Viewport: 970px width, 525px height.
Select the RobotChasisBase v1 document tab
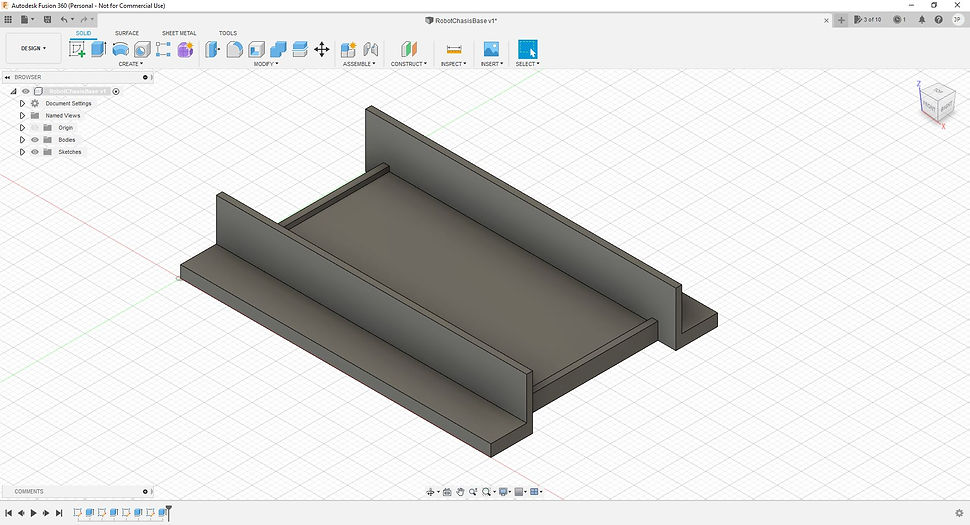(x=461, y=20)
